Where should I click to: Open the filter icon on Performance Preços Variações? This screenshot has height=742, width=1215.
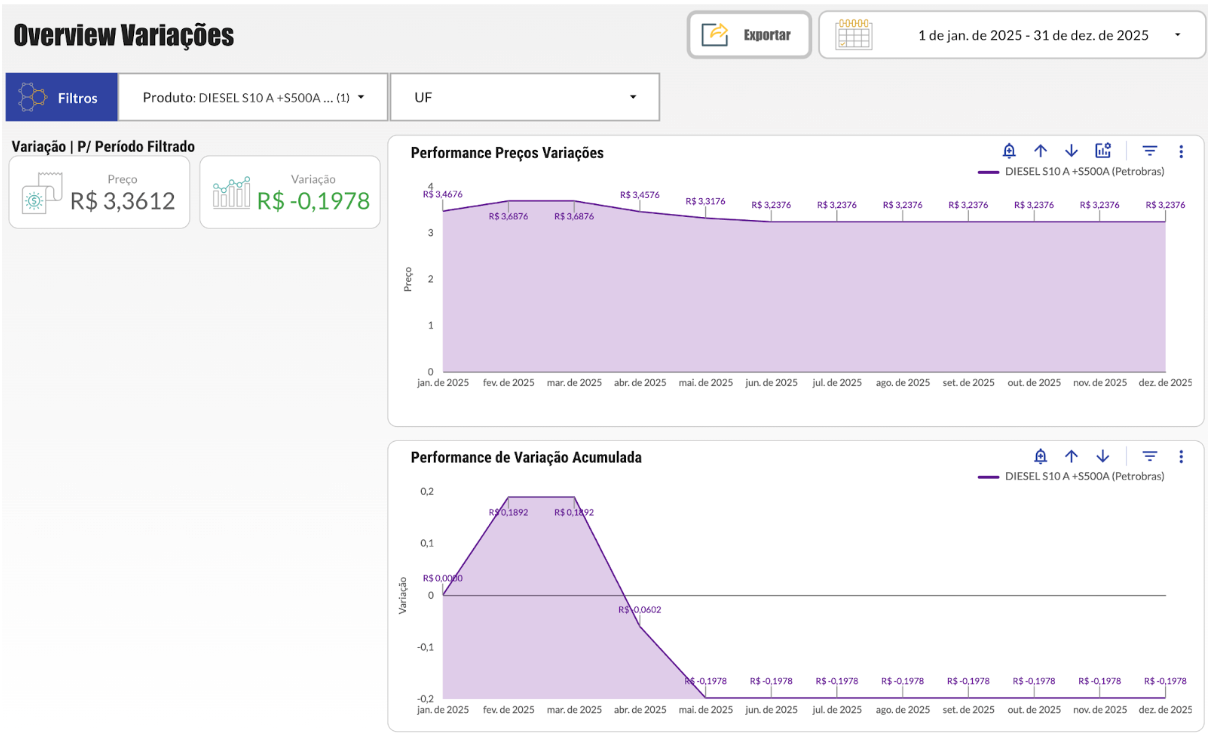click(x=1150, y=151)
